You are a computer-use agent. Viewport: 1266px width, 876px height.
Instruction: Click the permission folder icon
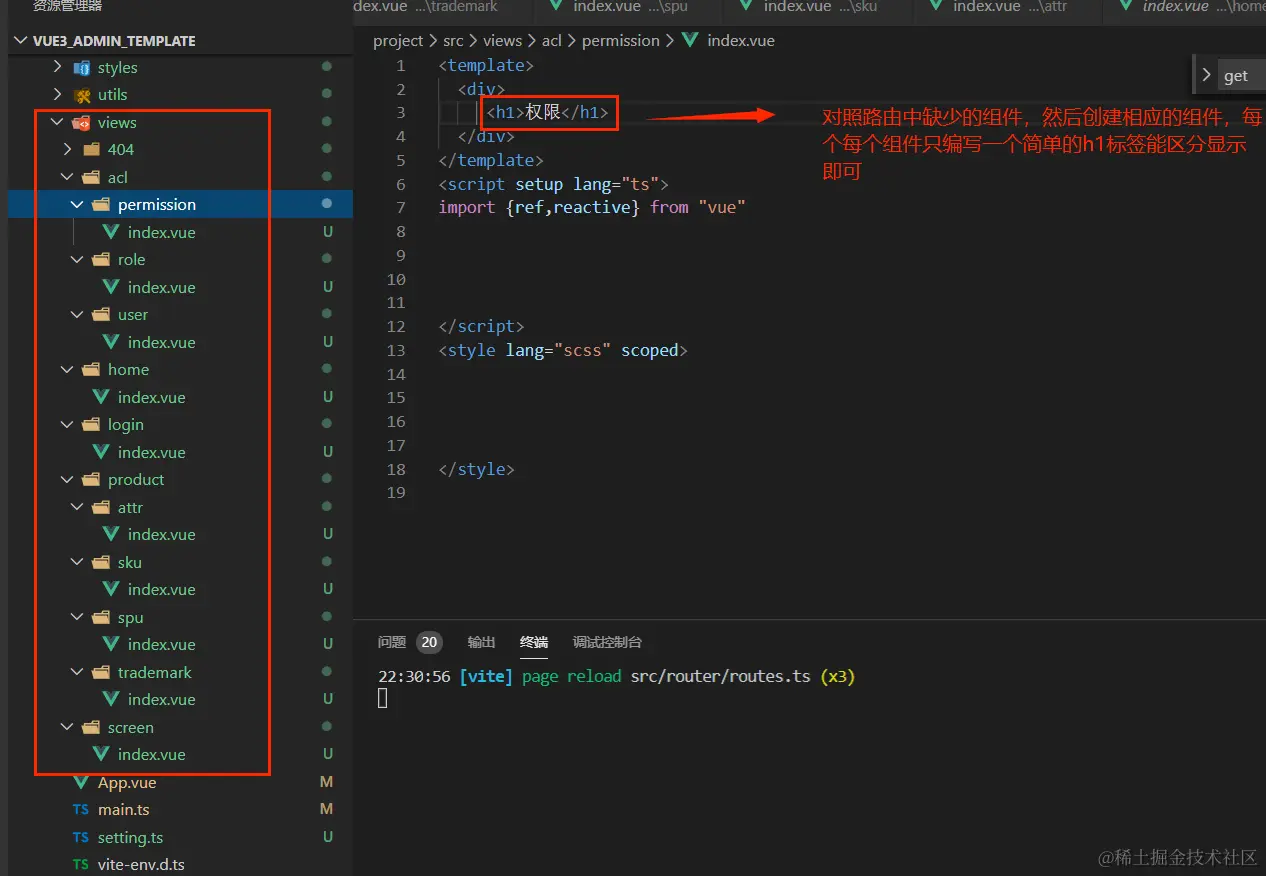coord(101,204)
